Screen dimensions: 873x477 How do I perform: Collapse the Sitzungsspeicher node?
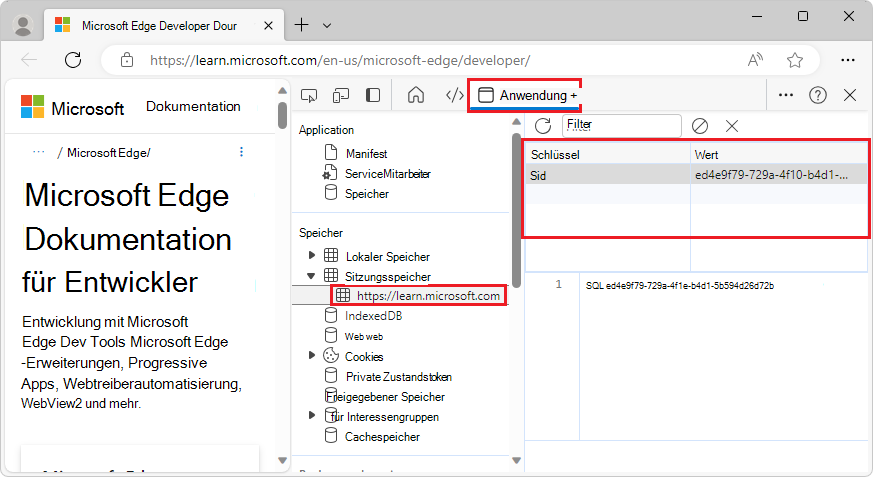point(311,276)
